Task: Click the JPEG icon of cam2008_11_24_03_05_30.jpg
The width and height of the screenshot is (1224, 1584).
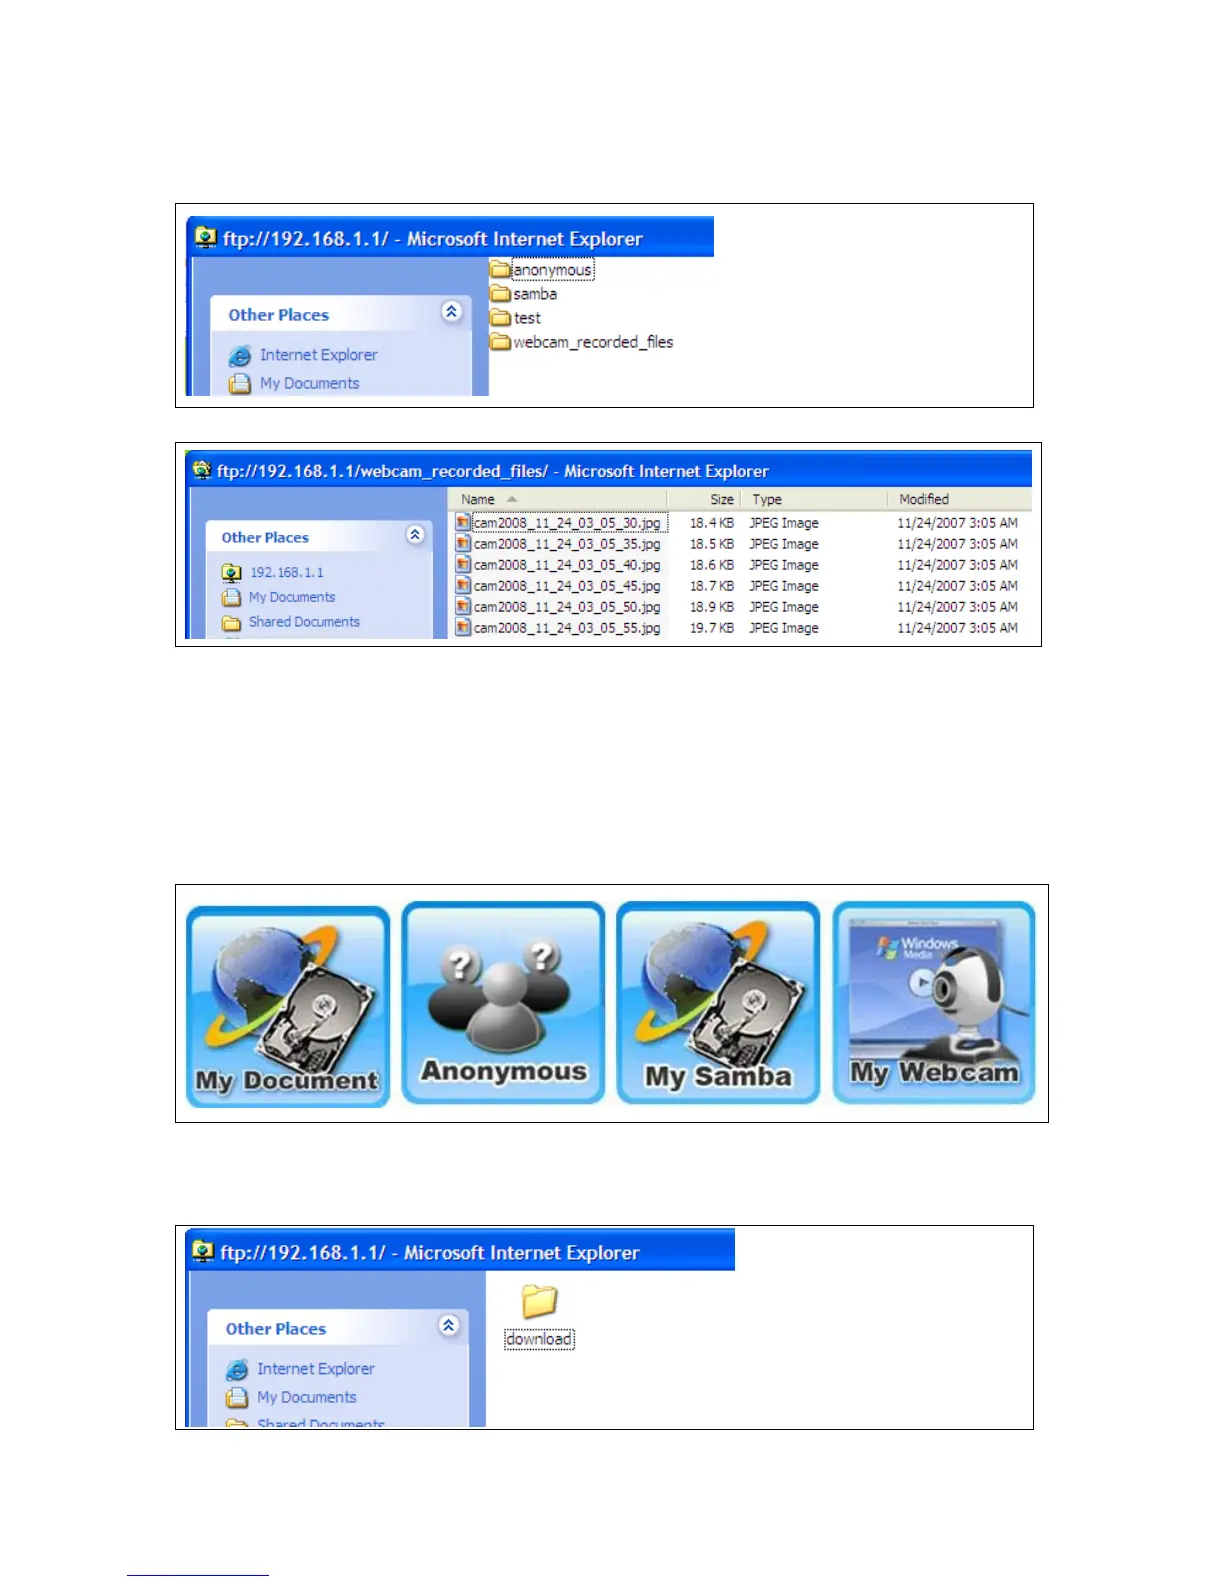Action: (462, 522)
